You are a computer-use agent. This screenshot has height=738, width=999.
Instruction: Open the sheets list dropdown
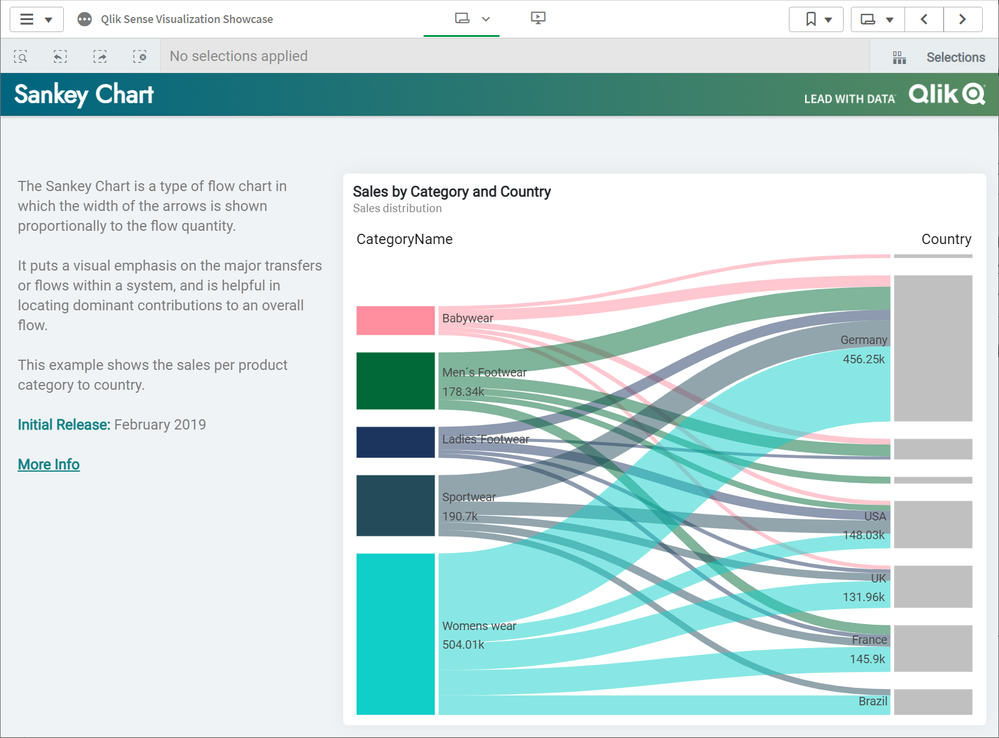[x=877, y=19]
